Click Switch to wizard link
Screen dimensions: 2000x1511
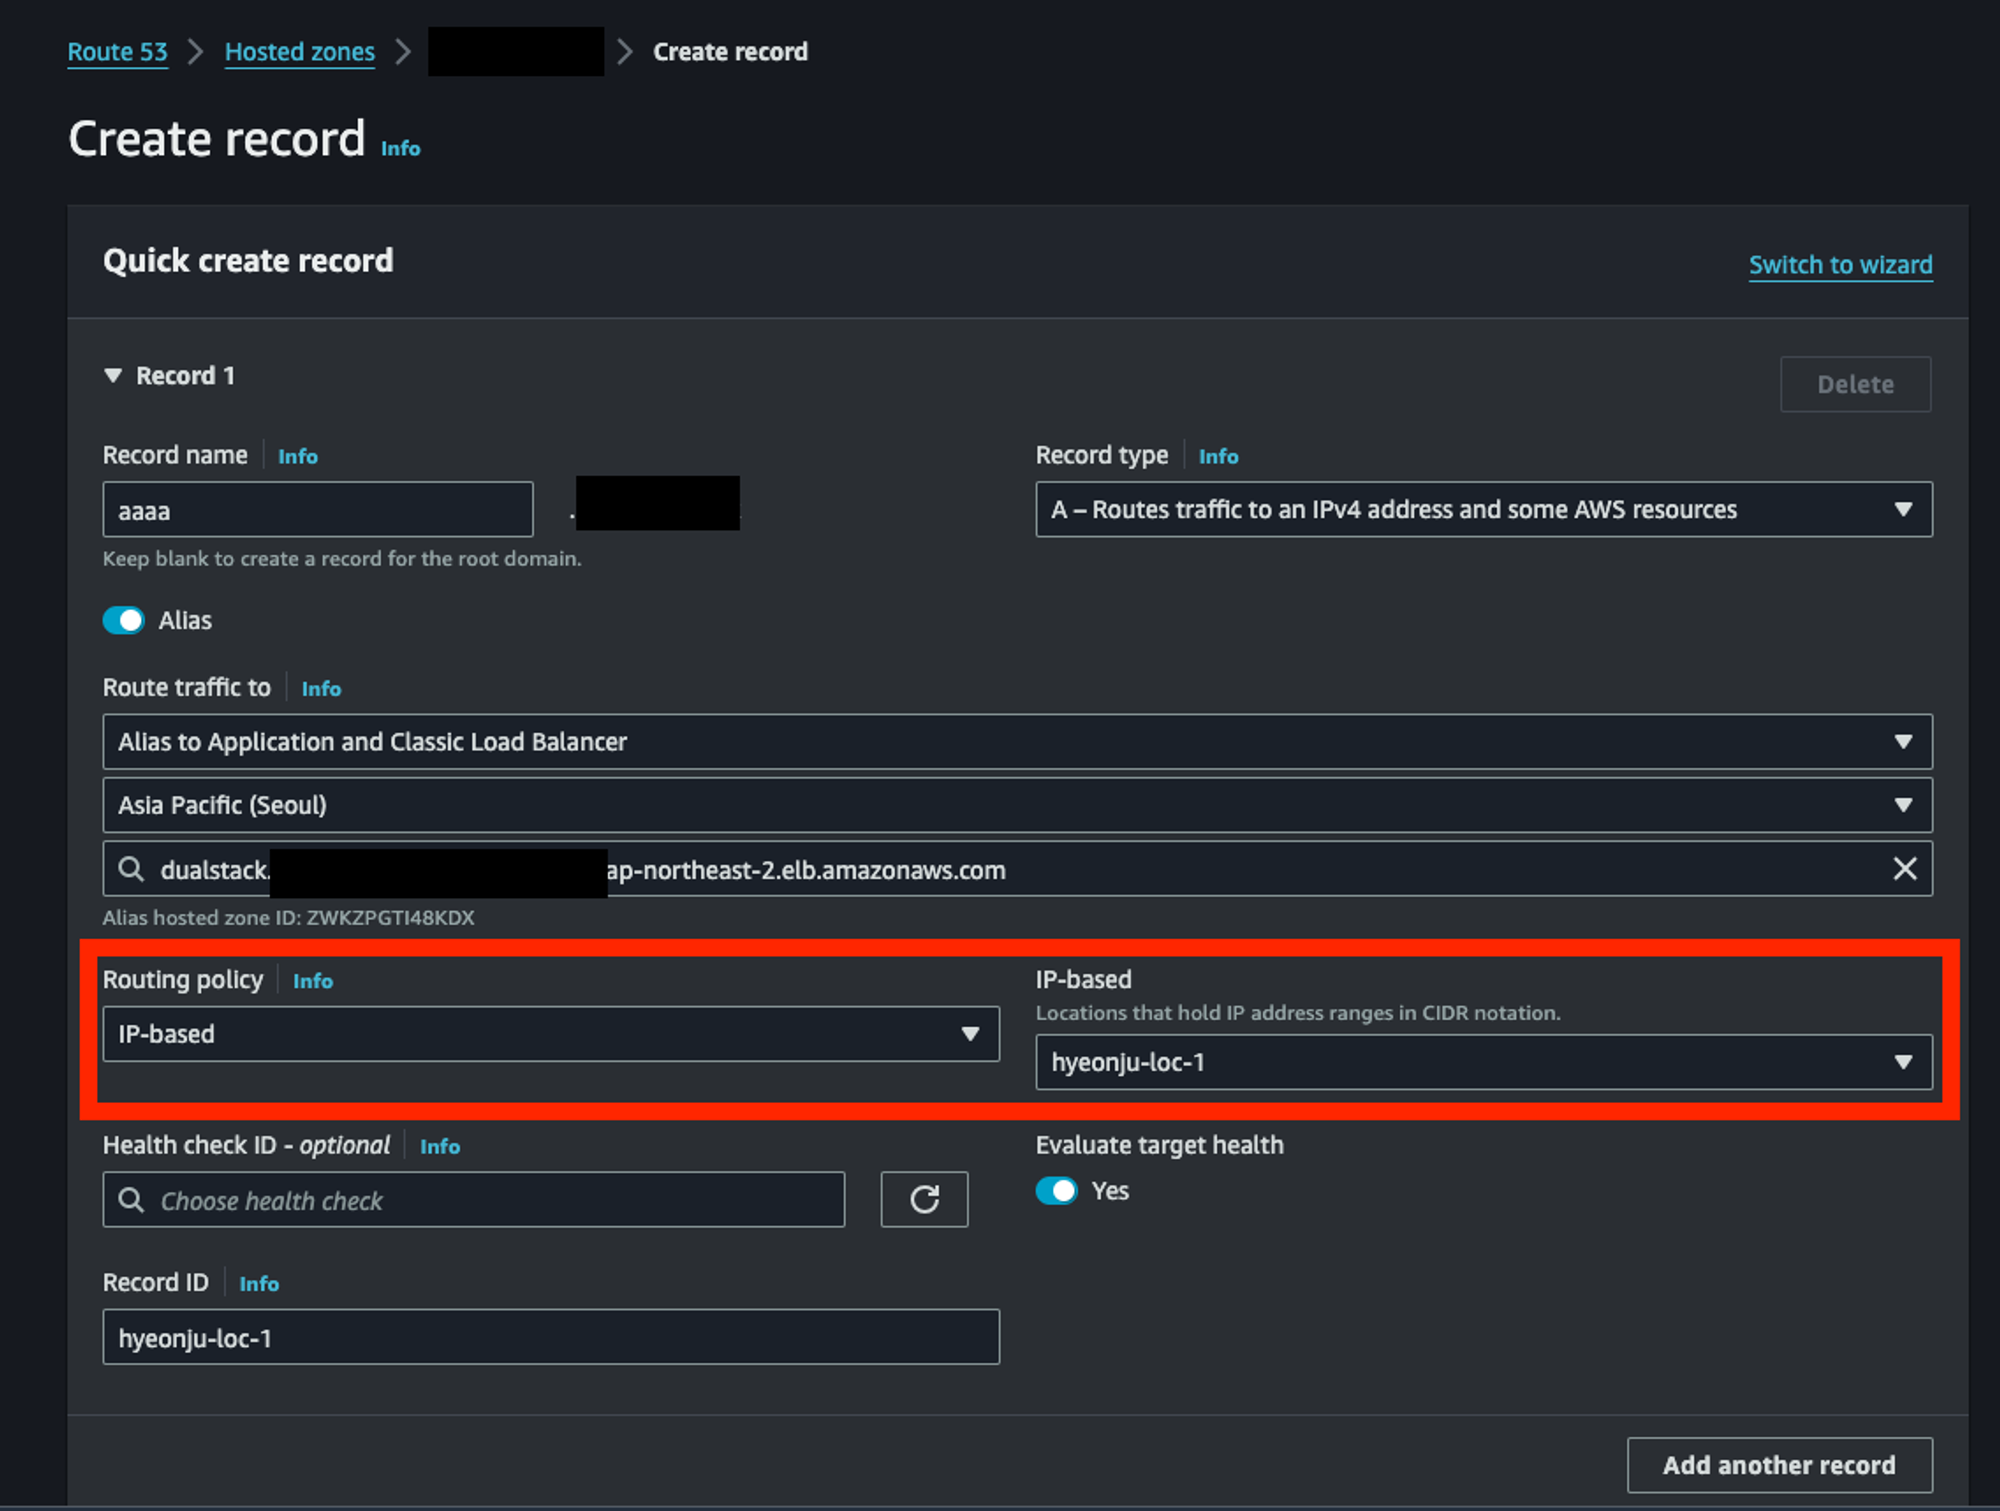pos(1839,265)
